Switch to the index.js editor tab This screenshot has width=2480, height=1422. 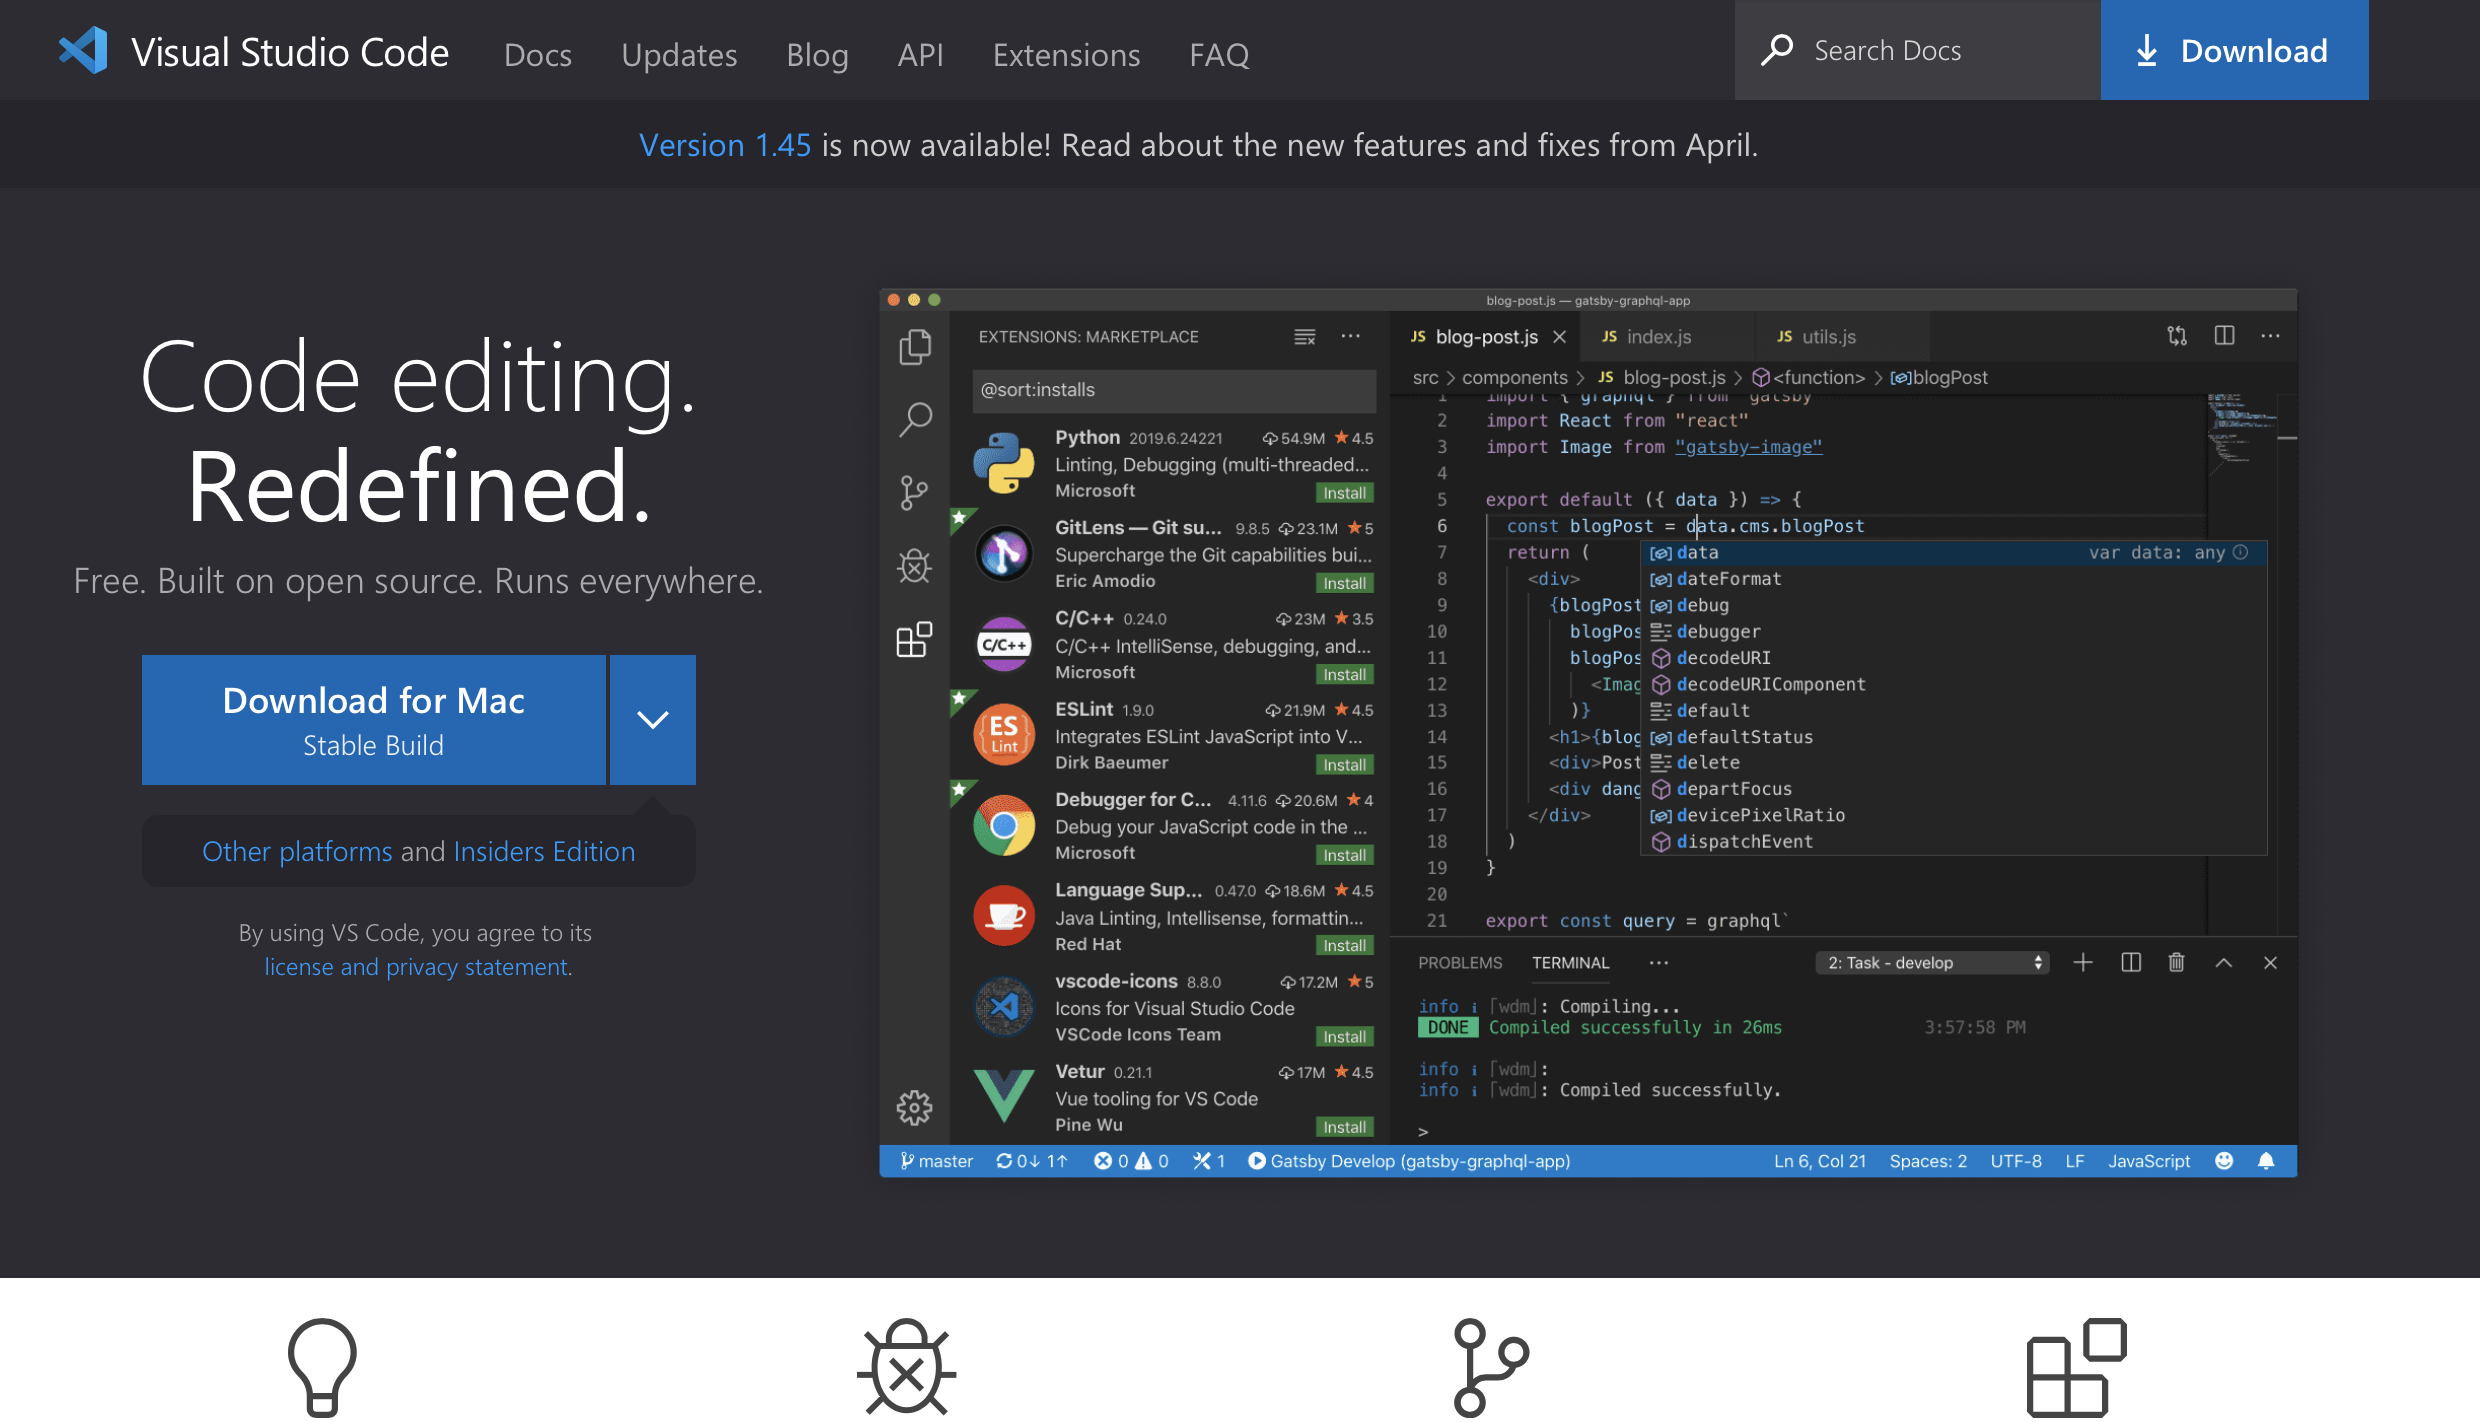1657,337
